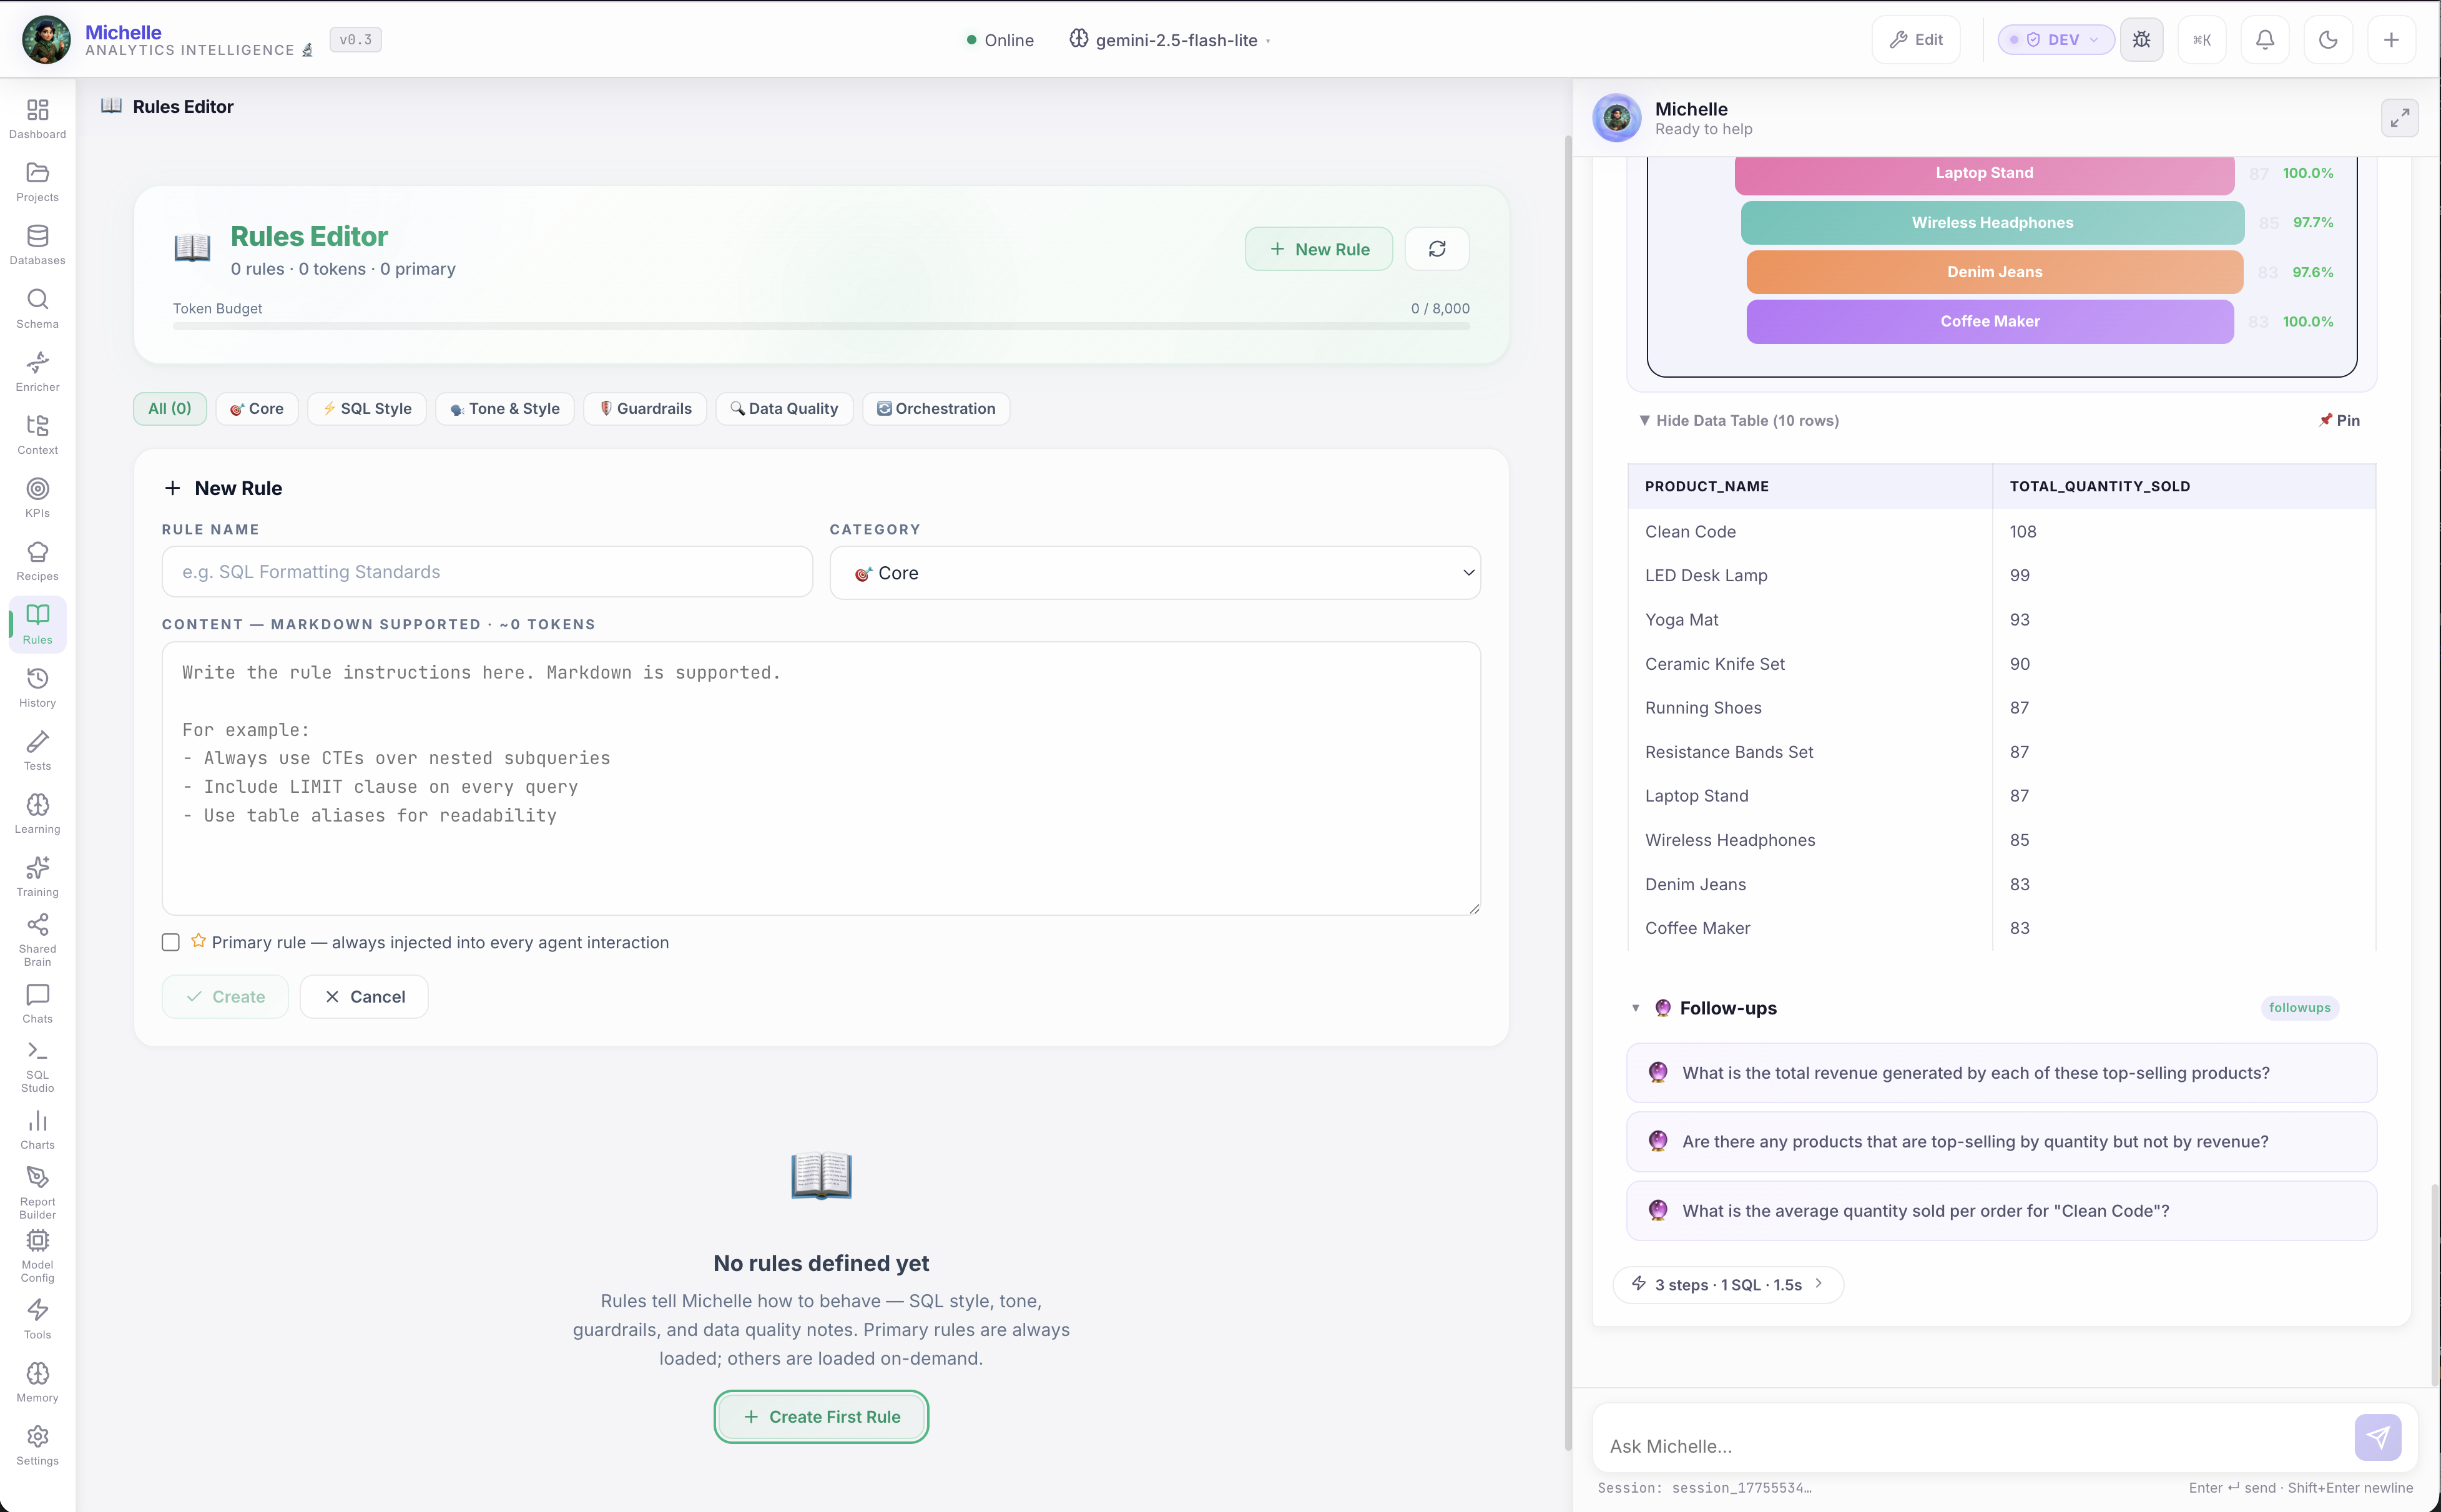Open the debug tools icon in top bar
The height and width of the screenshot is (1512, 2441).
tap(2141, 39)
